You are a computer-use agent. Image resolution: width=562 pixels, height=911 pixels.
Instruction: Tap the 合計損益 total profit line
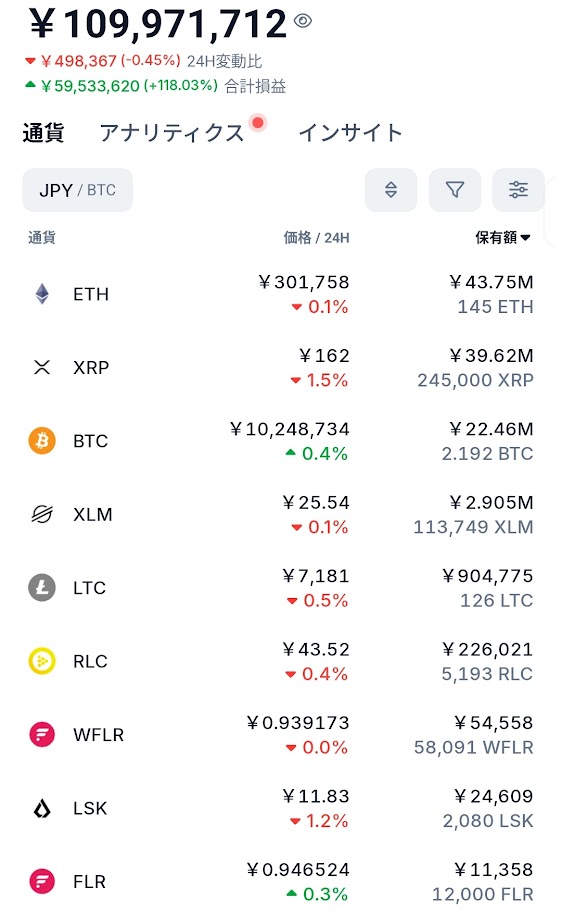(x=156, y=86)
